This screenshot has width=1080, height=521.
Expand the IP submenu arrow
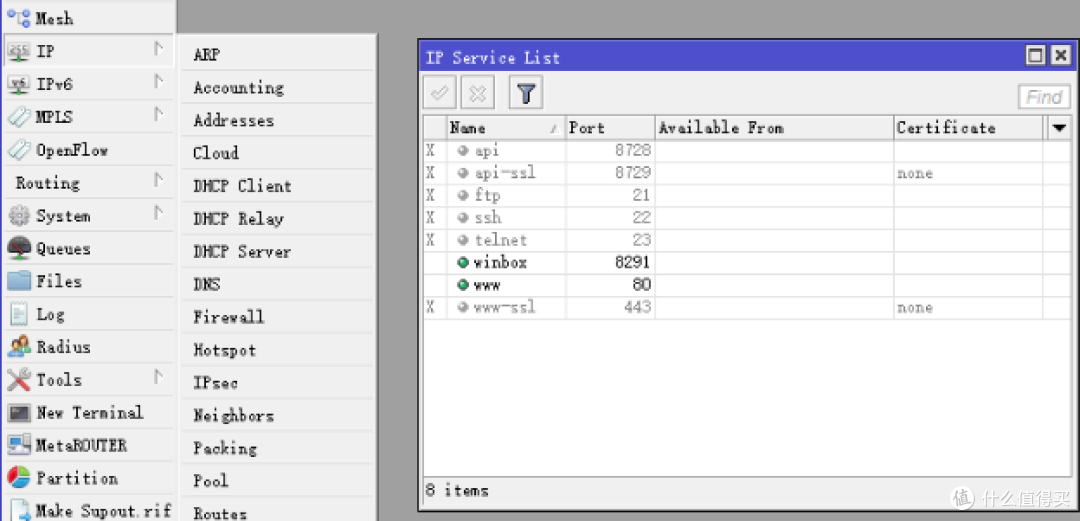coord(158,49)
